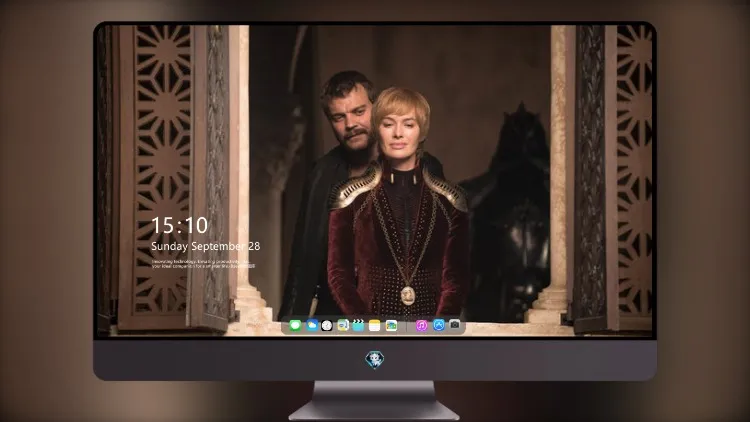Click the monitor chin logo badge
Screen dimensions: 750x422
pyautogui.click(x=375, y=360)
